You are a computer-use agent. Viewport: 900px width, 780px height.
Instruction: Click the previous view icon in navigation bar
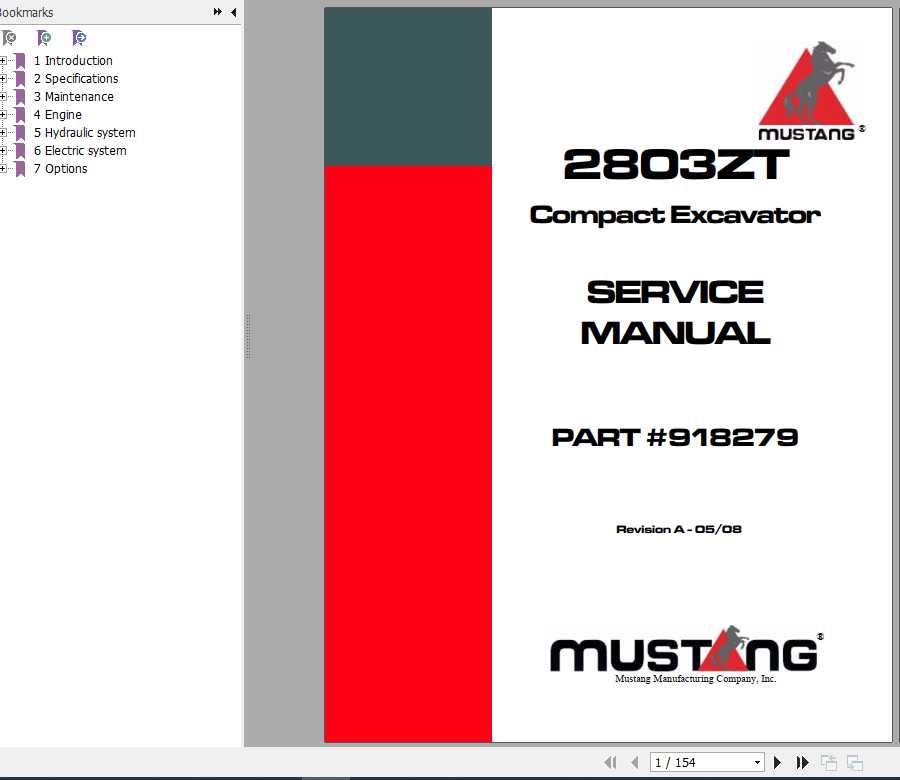(x=828, y=762)
